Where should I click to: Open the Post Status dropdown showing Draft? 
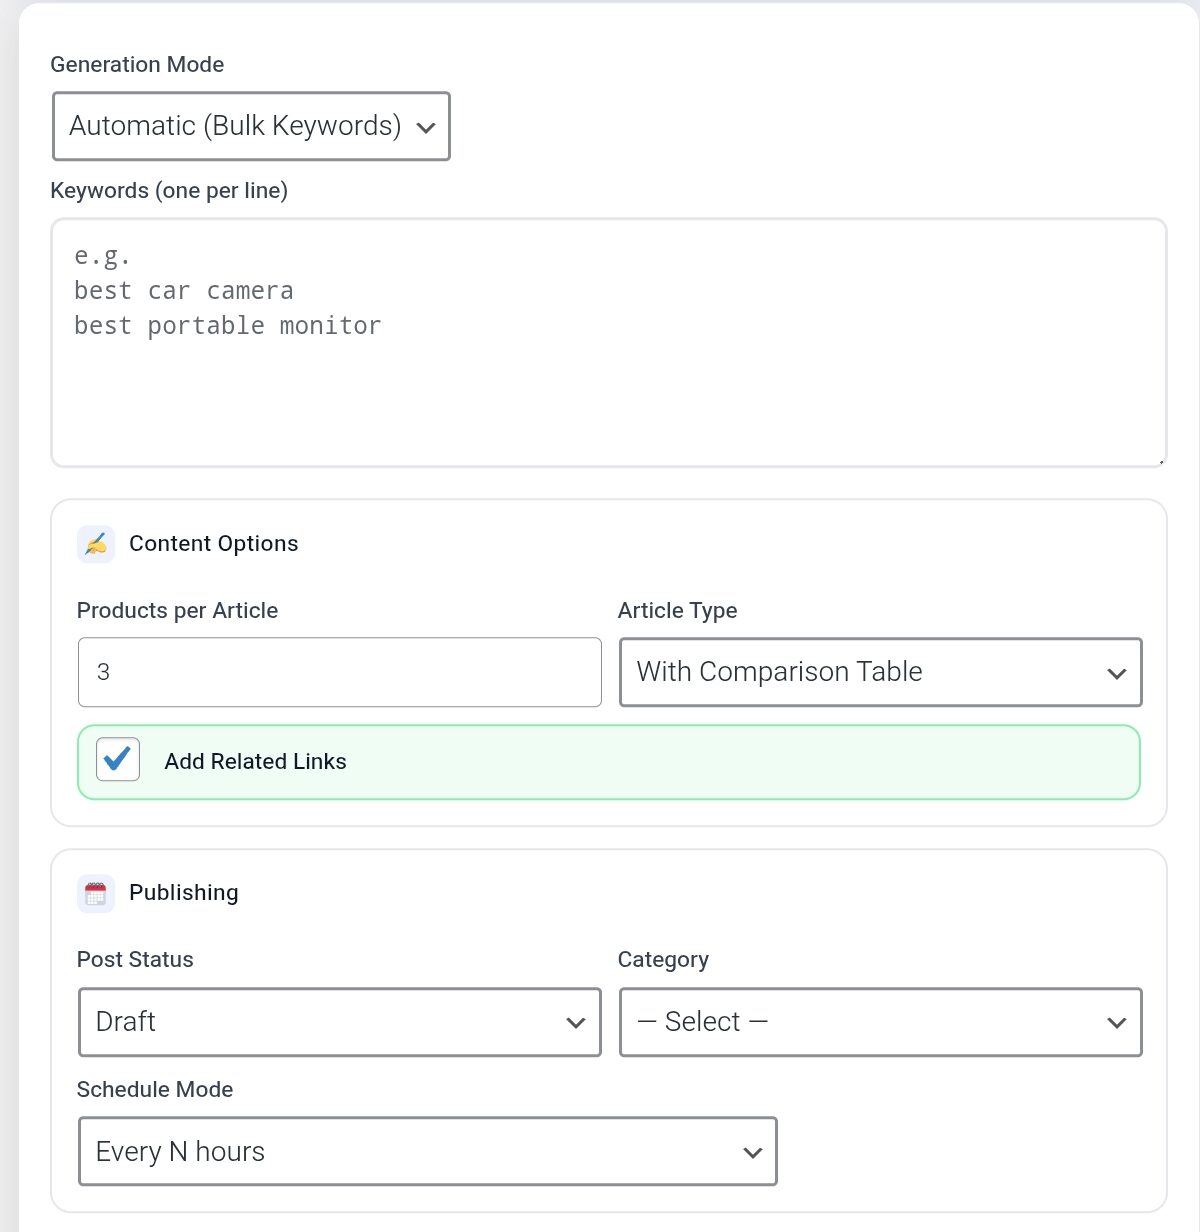(339, 1022)
